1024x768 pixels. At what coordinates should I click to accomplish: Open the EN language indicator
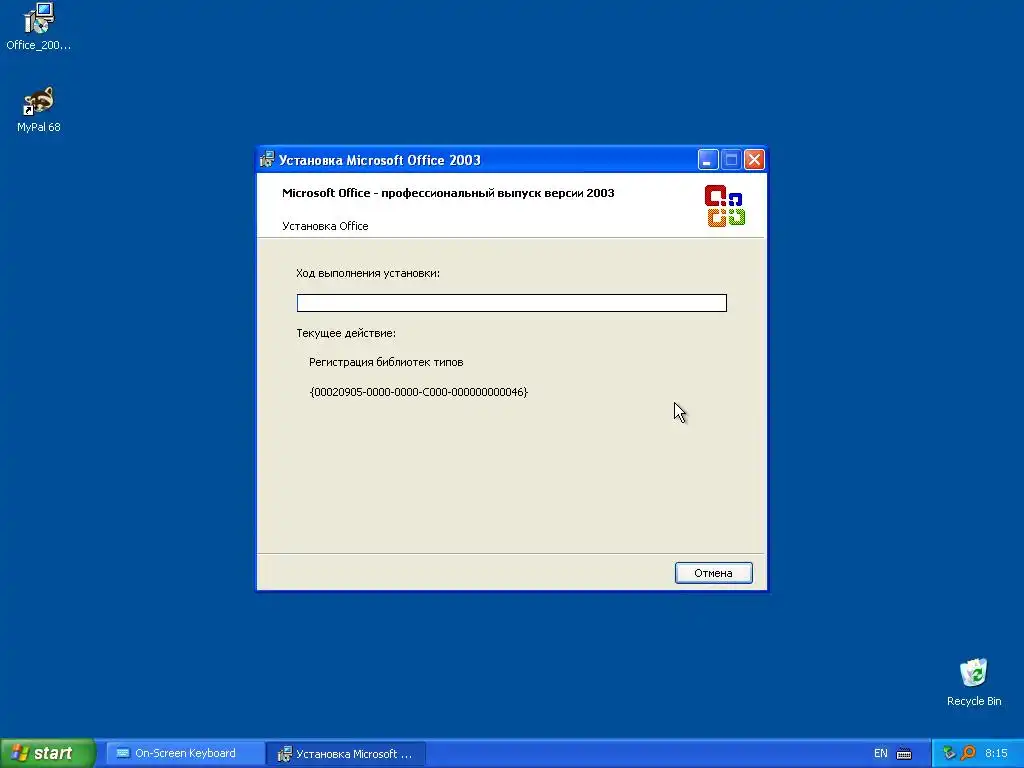[880, 753]
